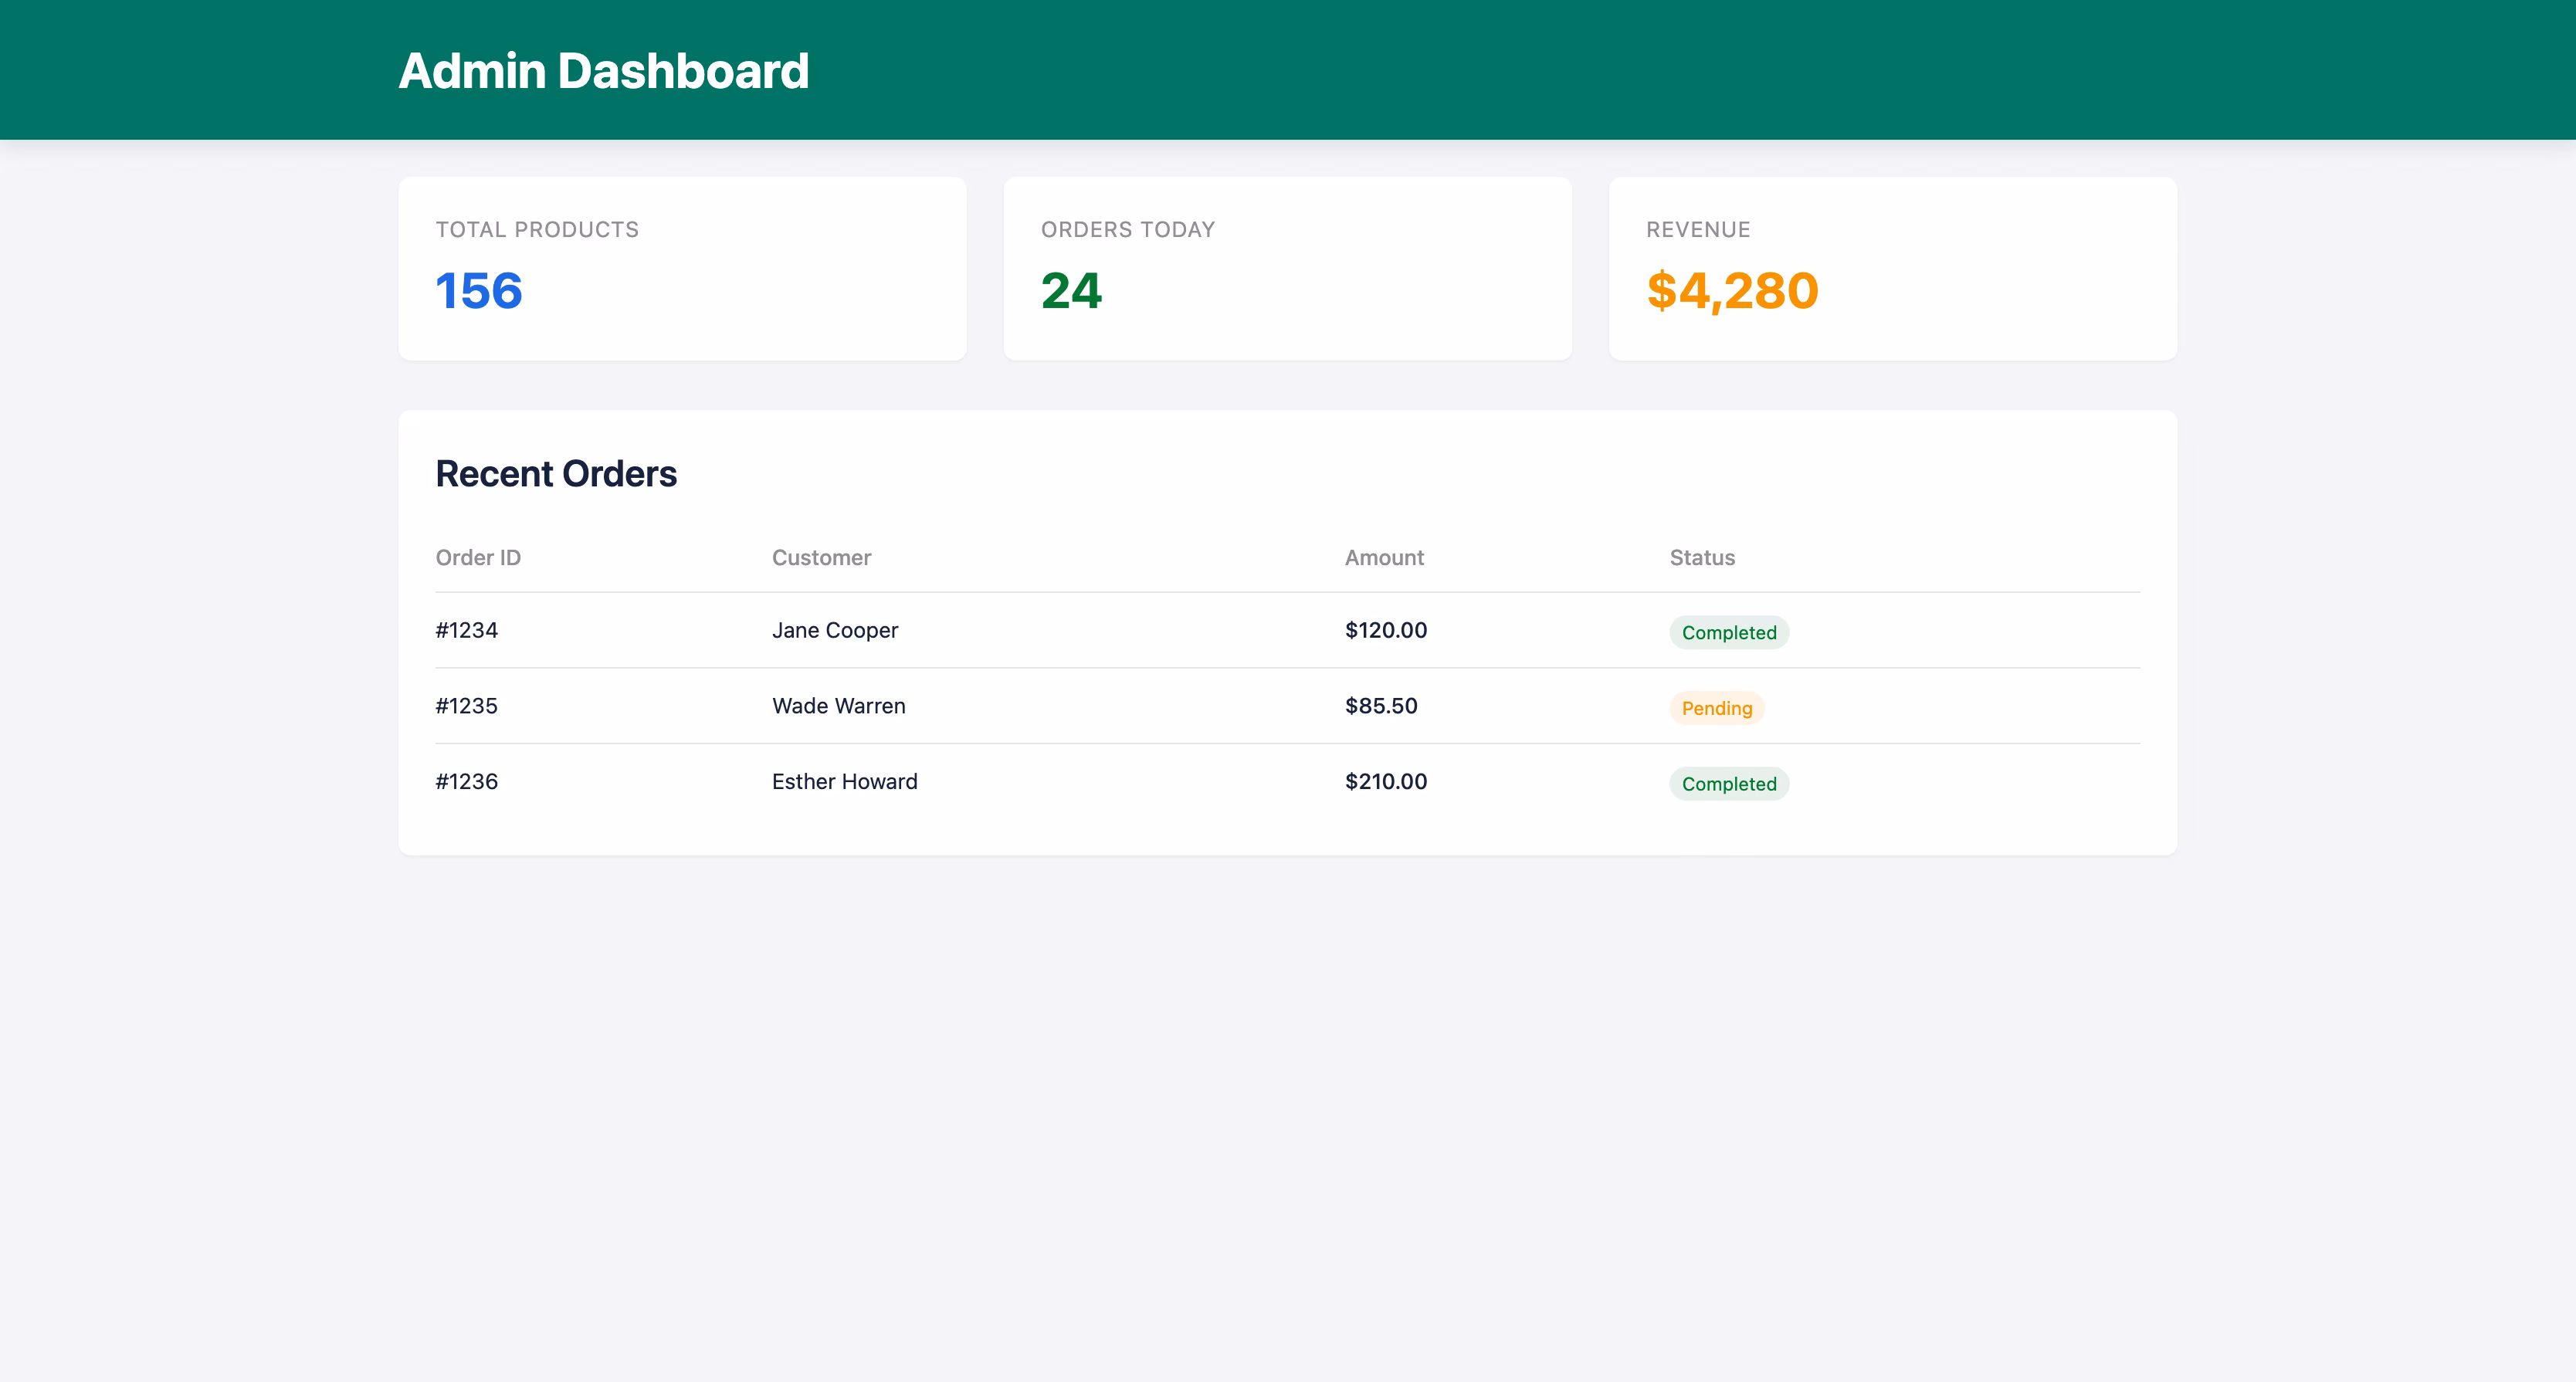Image resolution: width=2576 pixels, height=1382 pixels.
Task: Click the Amount column header
Action: (1384, 557)
